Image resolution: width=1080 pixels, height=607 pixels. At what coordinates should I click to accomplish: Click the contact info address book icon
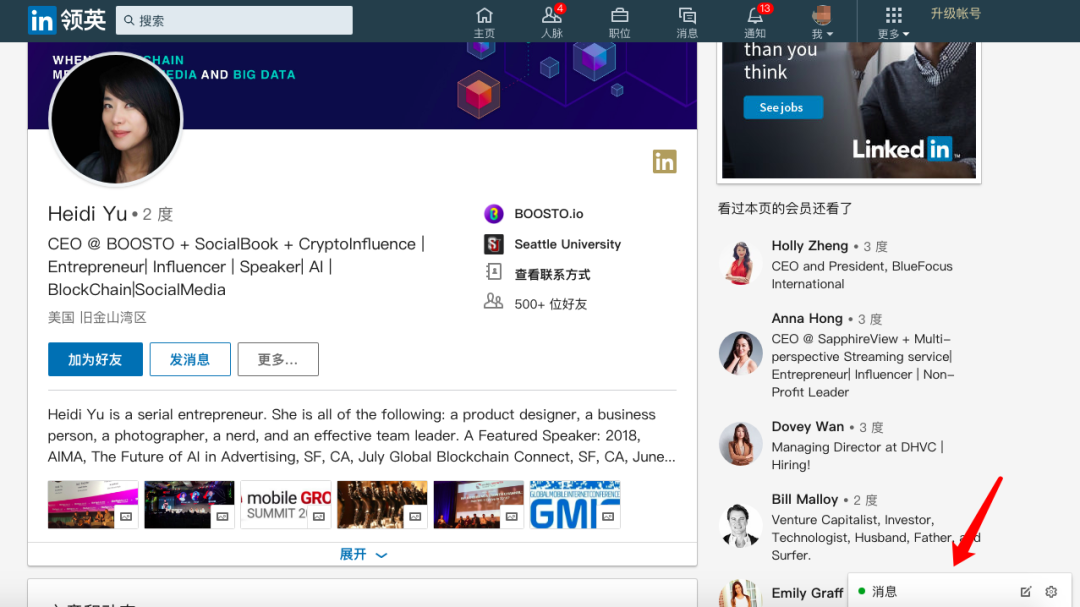click(x=494, y=272)
